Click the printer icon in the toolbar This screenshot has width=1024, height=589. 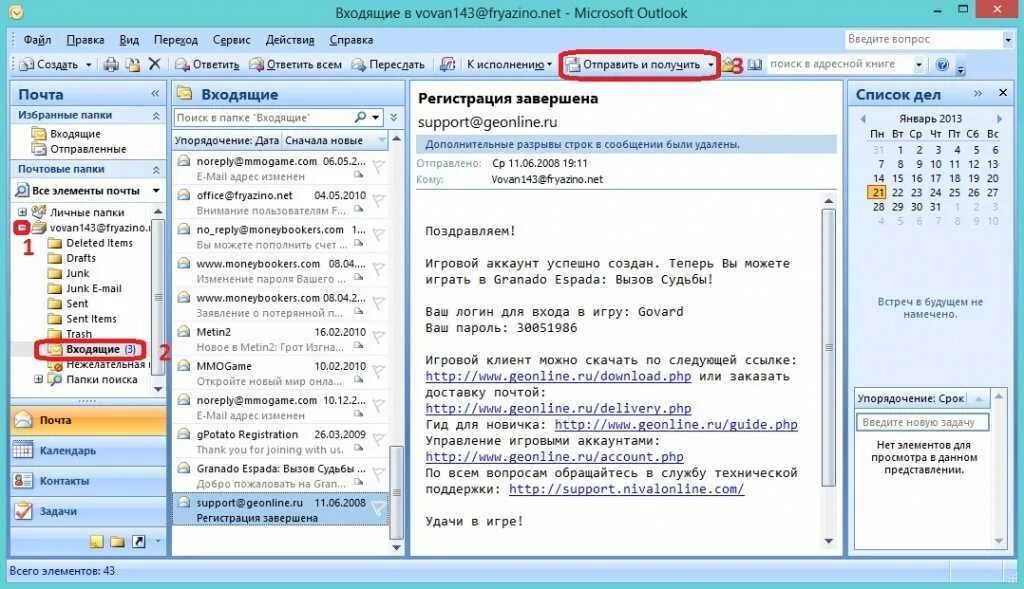pyautogui.click(x=112, y=64)
